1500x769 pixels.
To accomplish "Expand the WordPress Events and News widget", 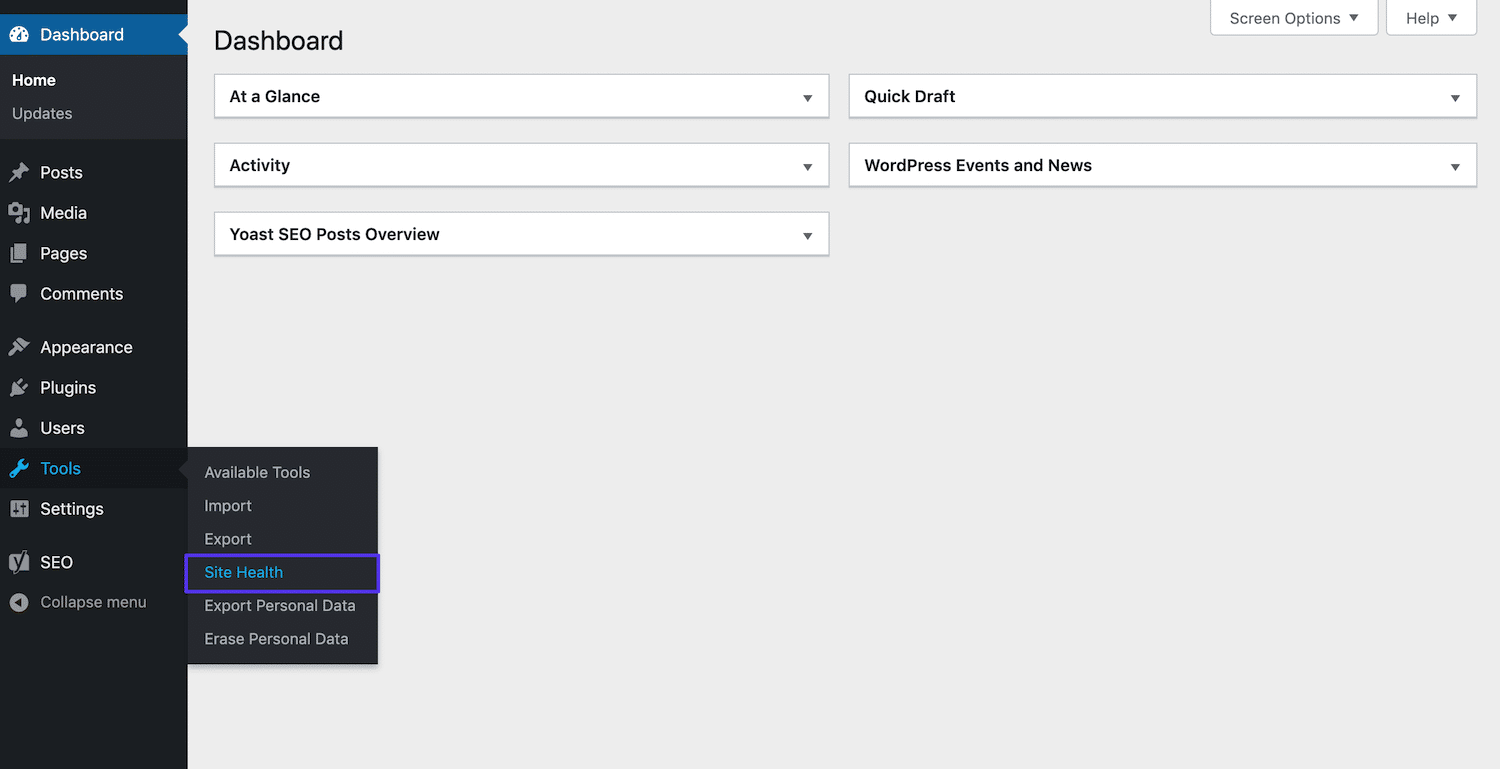I will coord(1455,165).
